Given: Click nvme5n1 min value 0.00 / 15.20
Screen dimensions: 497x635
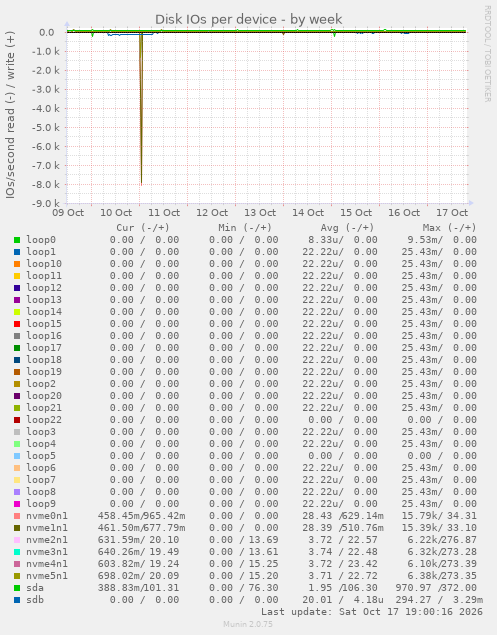Looking at the screenshot, I should [243, 576].
